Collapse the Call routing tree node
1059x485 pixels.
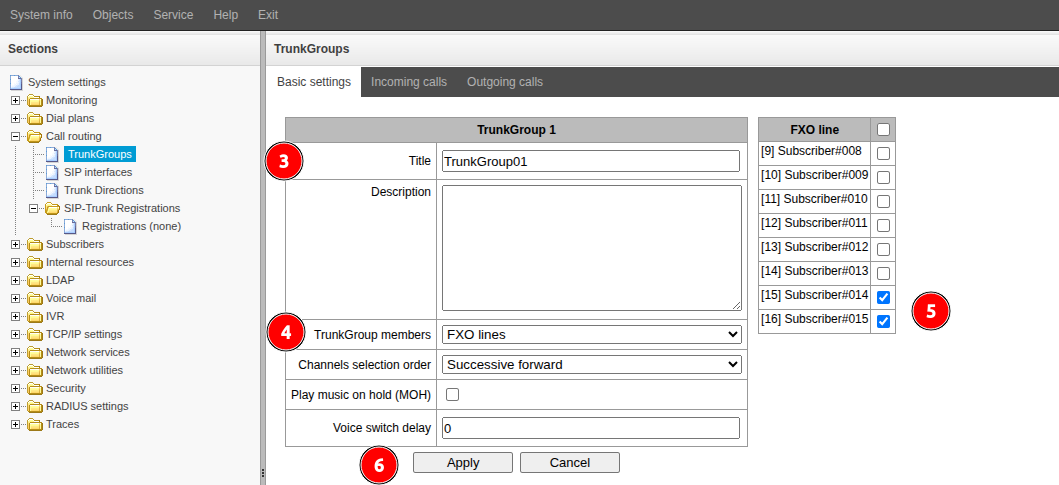coord(15,136)
